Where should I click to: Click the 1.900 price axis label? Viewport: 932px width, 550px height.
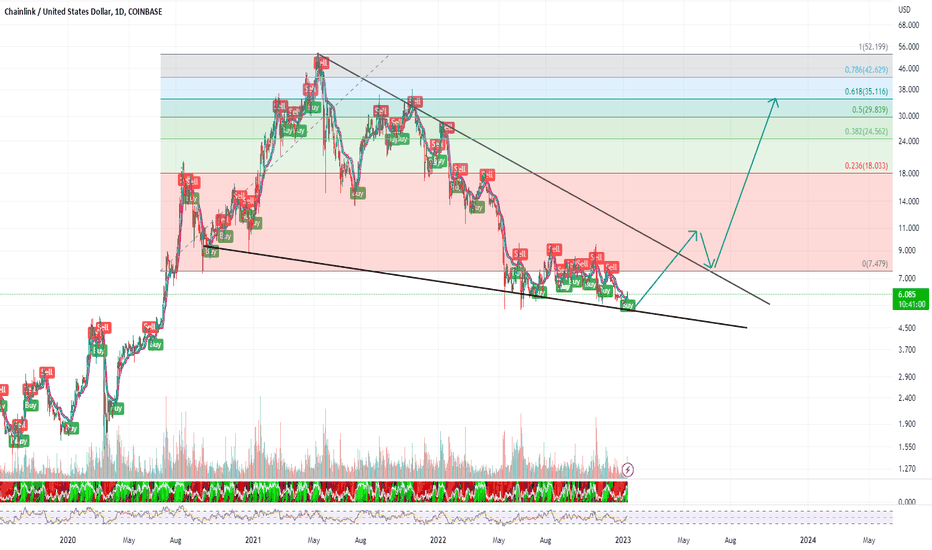[x=907, y=425]
